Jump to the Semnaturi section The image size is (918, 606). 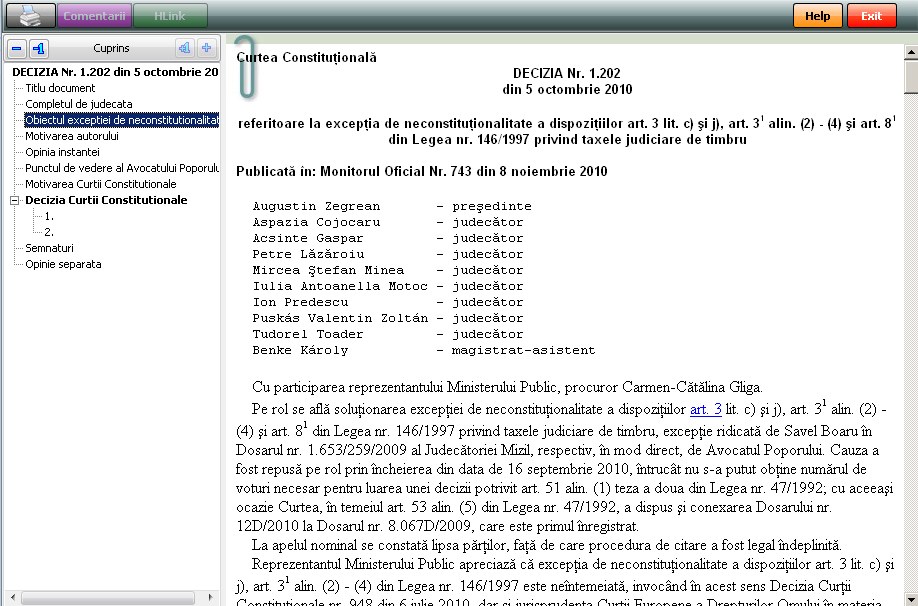point(49,248)
